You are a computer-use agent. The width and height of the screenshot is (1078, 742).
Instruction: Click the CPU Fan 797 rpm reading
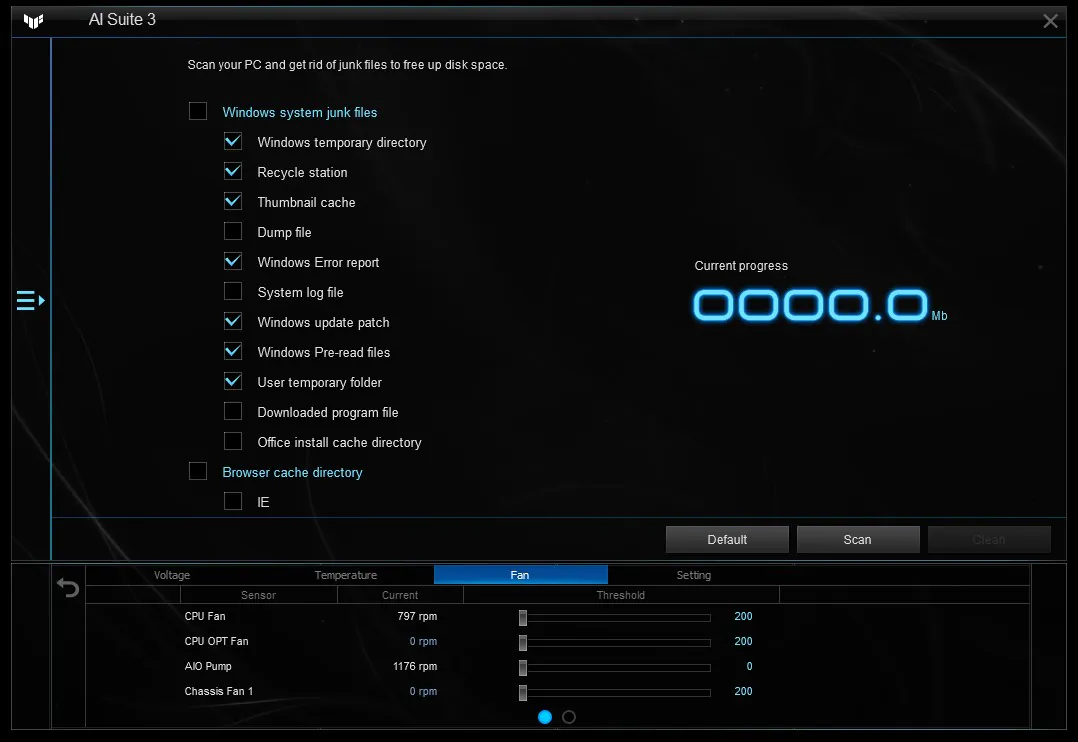(417, 616)
